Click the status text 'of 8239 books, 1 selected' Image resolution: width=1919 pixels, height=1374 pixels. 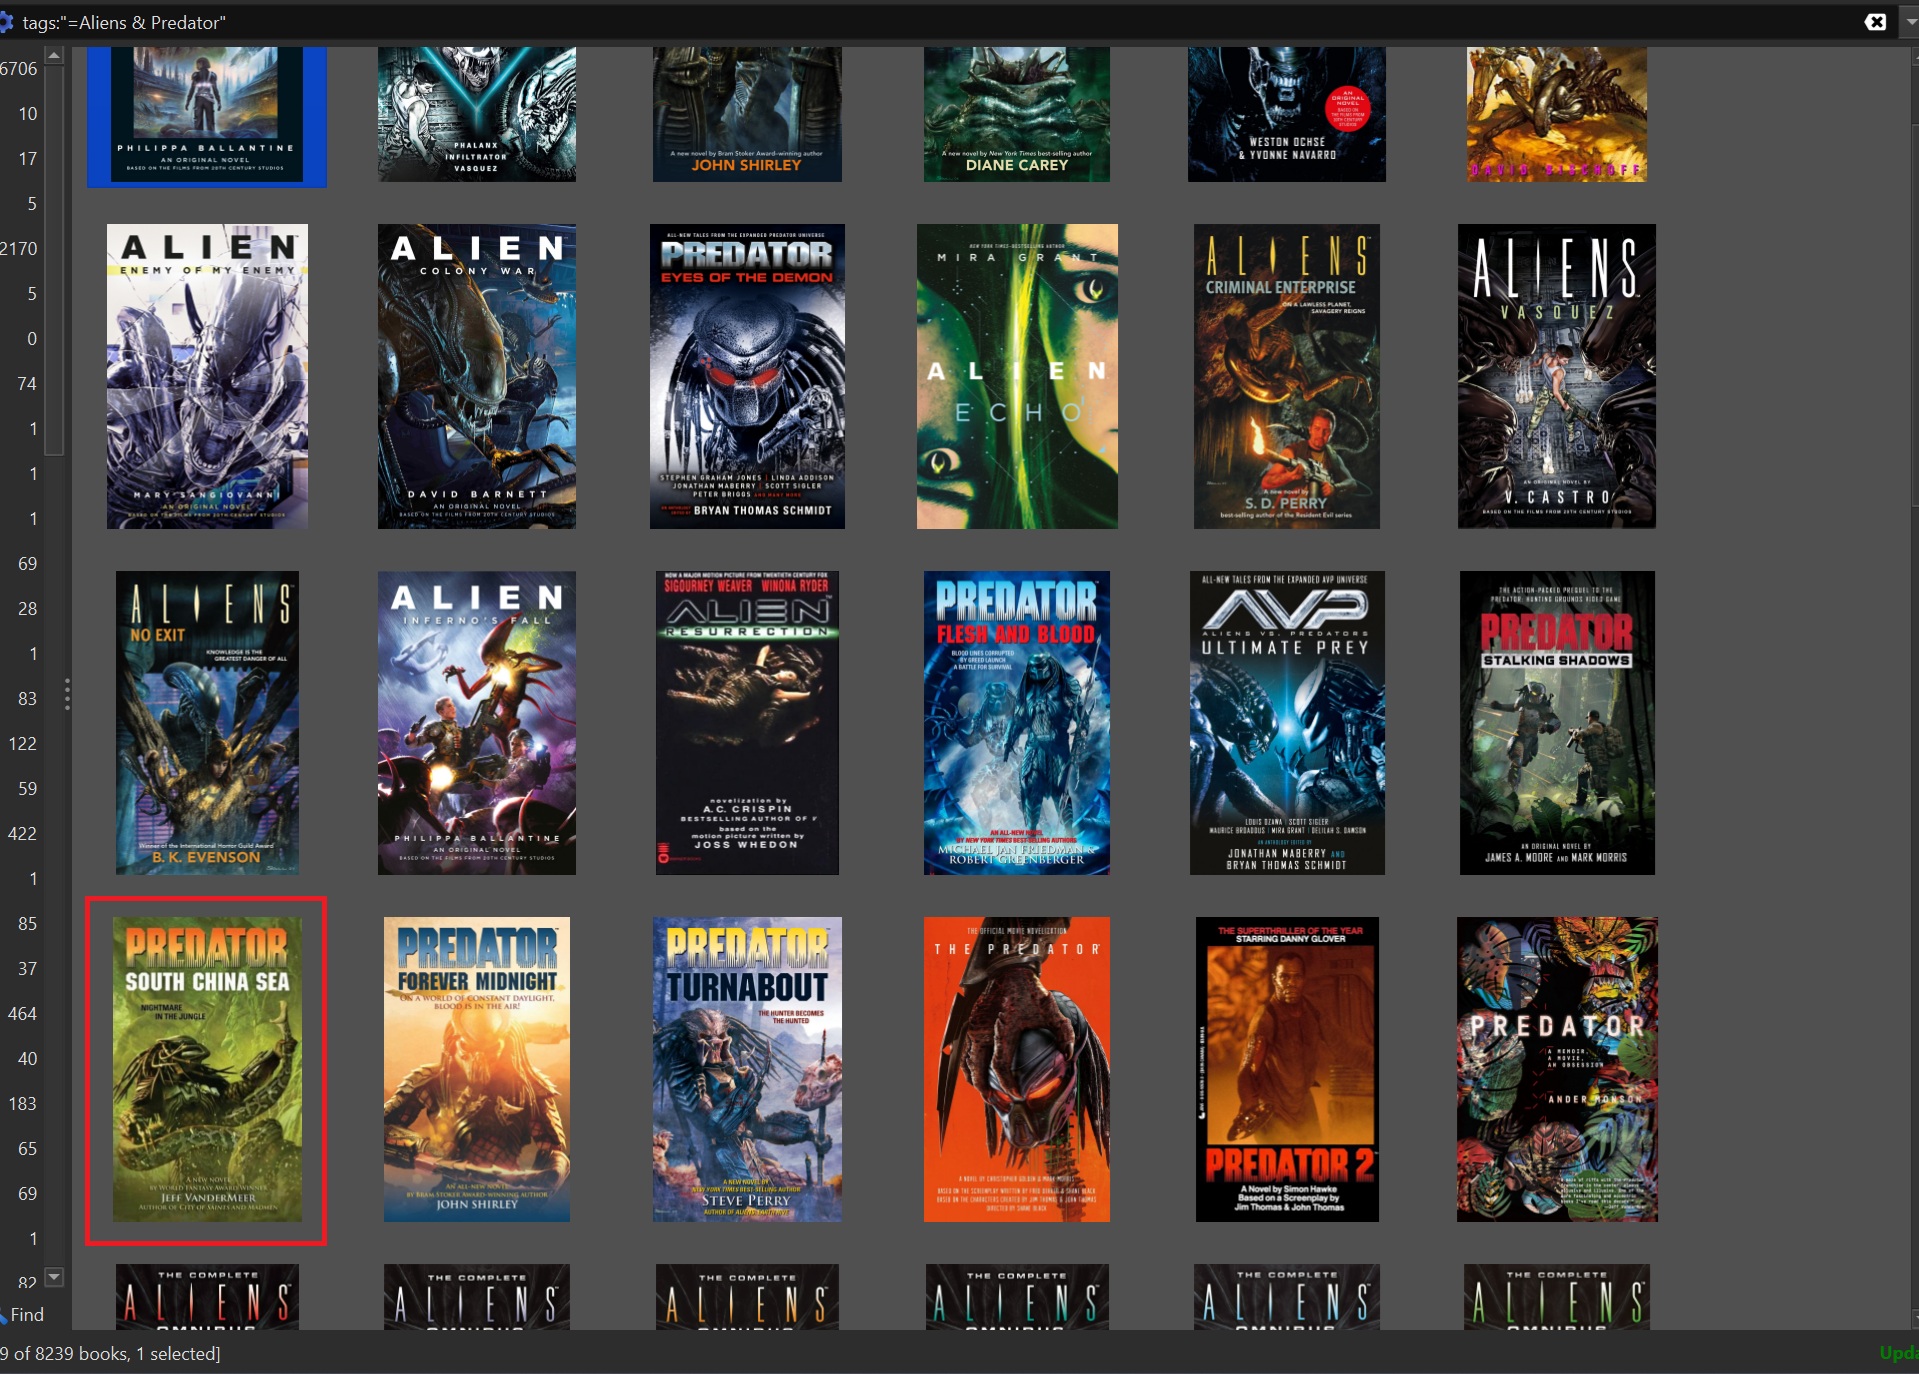pyautogui.click(x=117, y=1354)
